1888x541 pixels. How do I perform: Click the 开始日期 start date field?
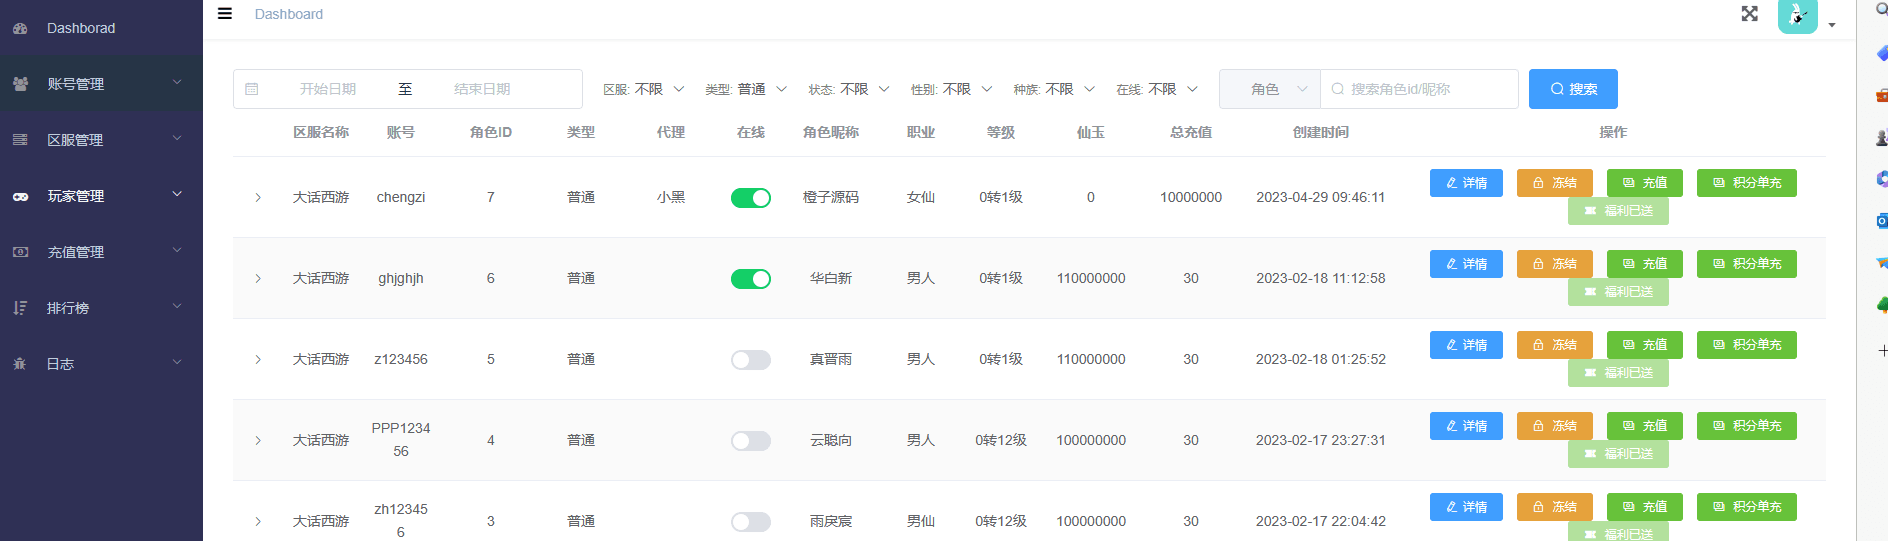(328, 89)
